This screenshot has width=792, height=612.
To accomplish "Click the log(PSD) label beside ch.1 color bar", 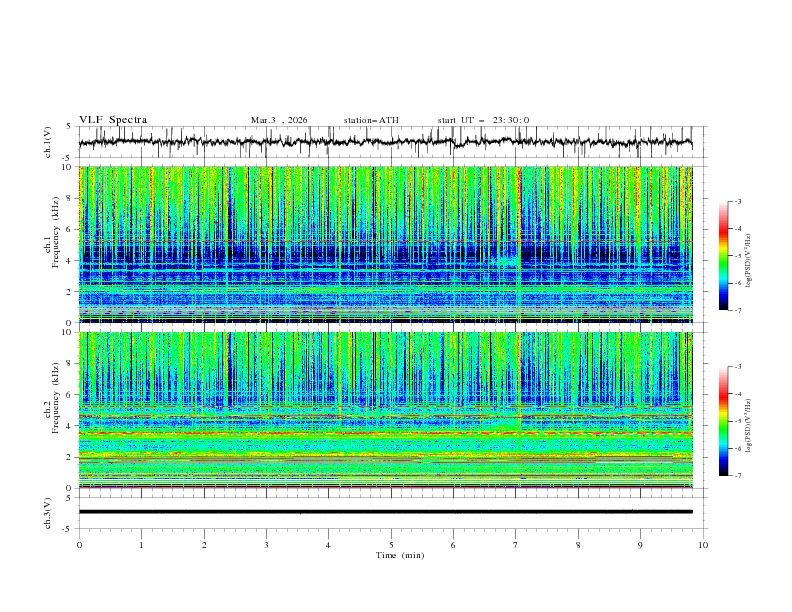I will coord(749,261).
